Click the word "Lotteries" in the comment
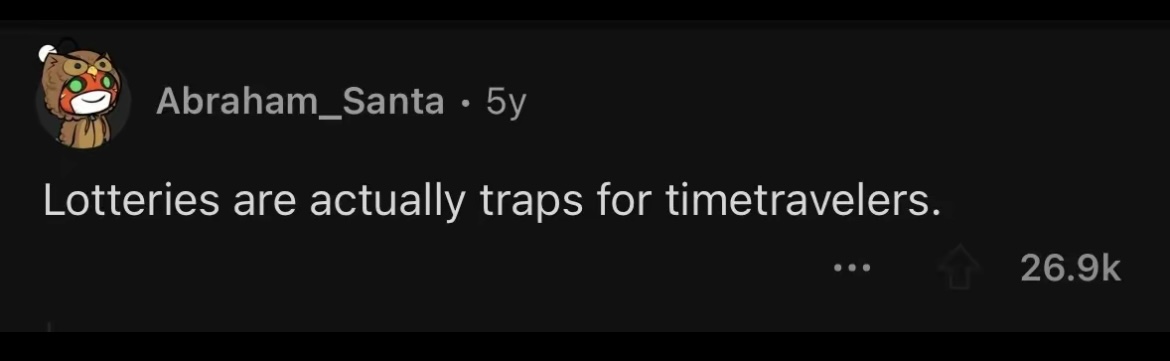 point(131,201)
